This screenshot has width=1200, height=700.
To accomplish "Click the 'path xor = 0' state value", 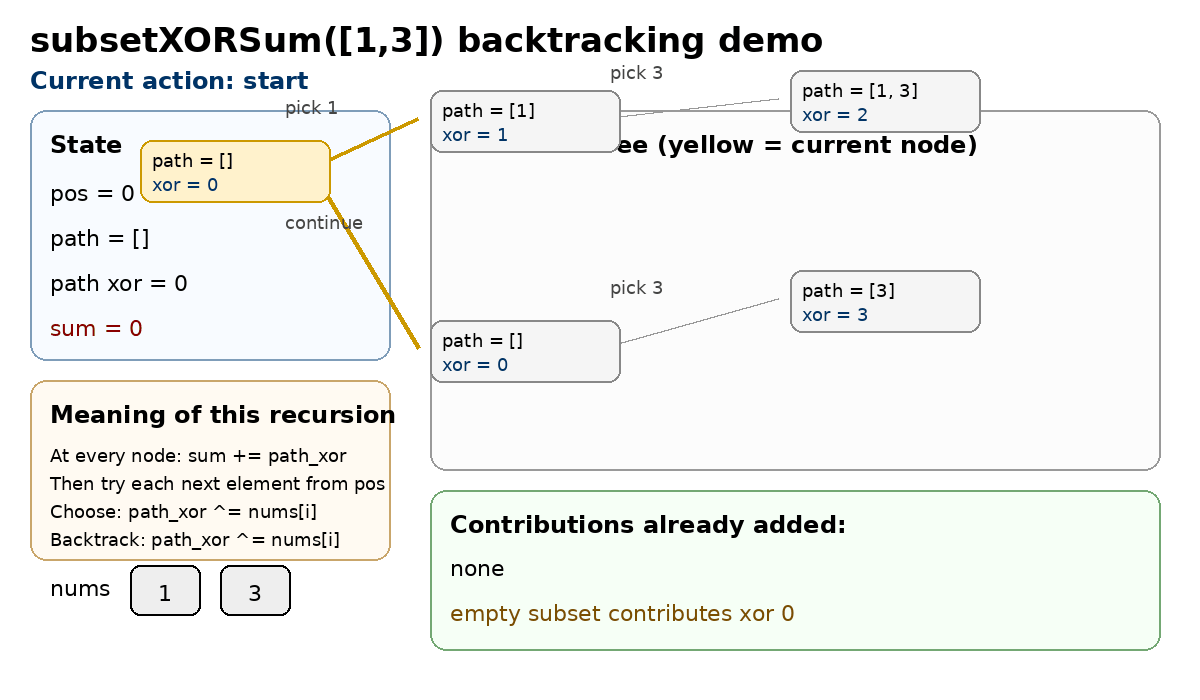I will (119, 284).
